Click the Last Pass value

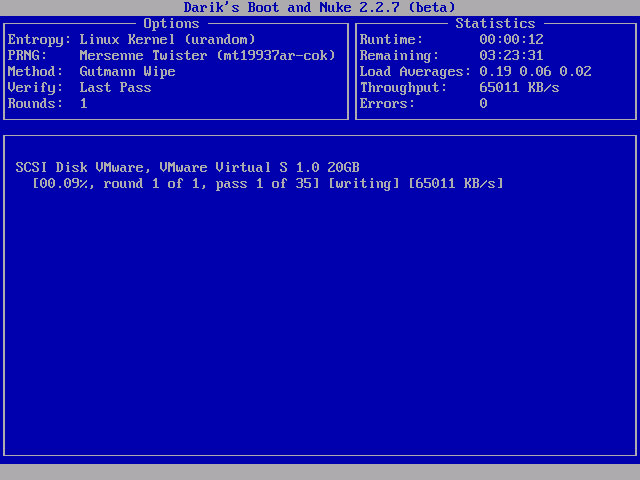(x=116, y=87)
